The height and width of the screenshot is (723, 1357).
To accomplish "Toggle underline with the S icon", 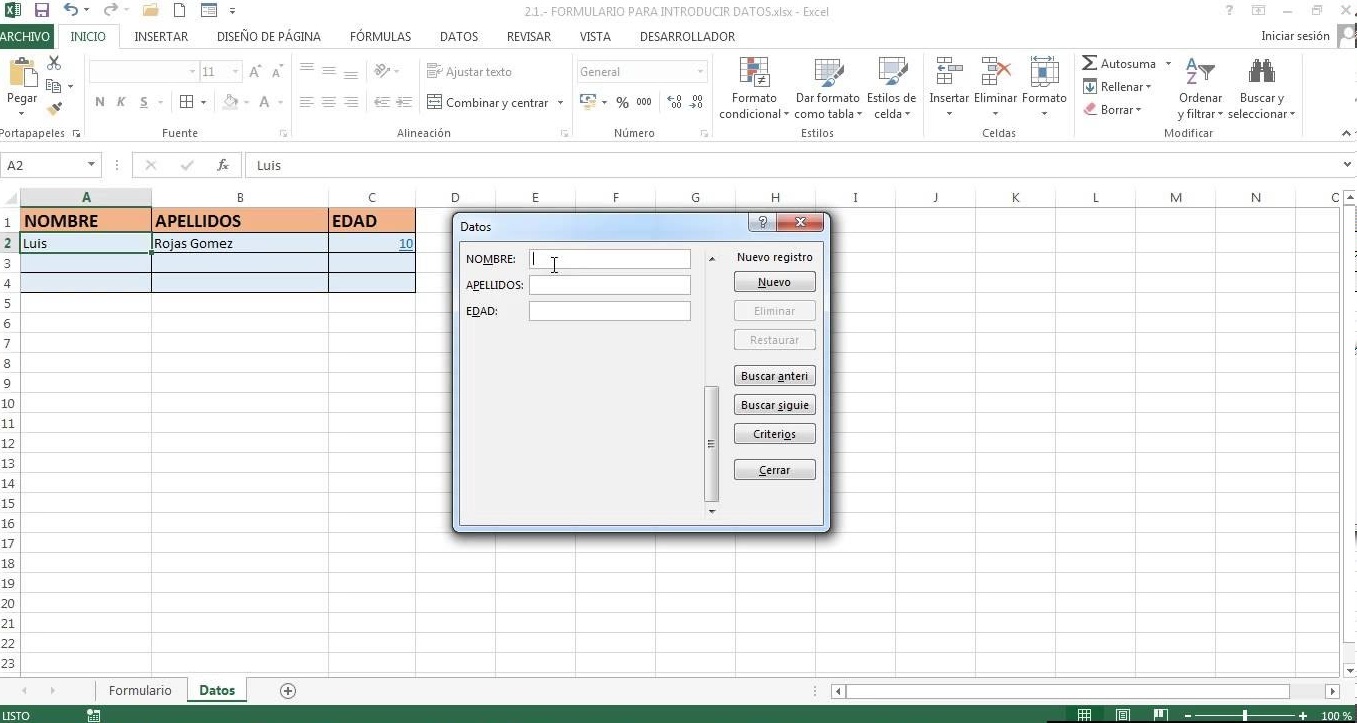I will (x=142, y=102).
